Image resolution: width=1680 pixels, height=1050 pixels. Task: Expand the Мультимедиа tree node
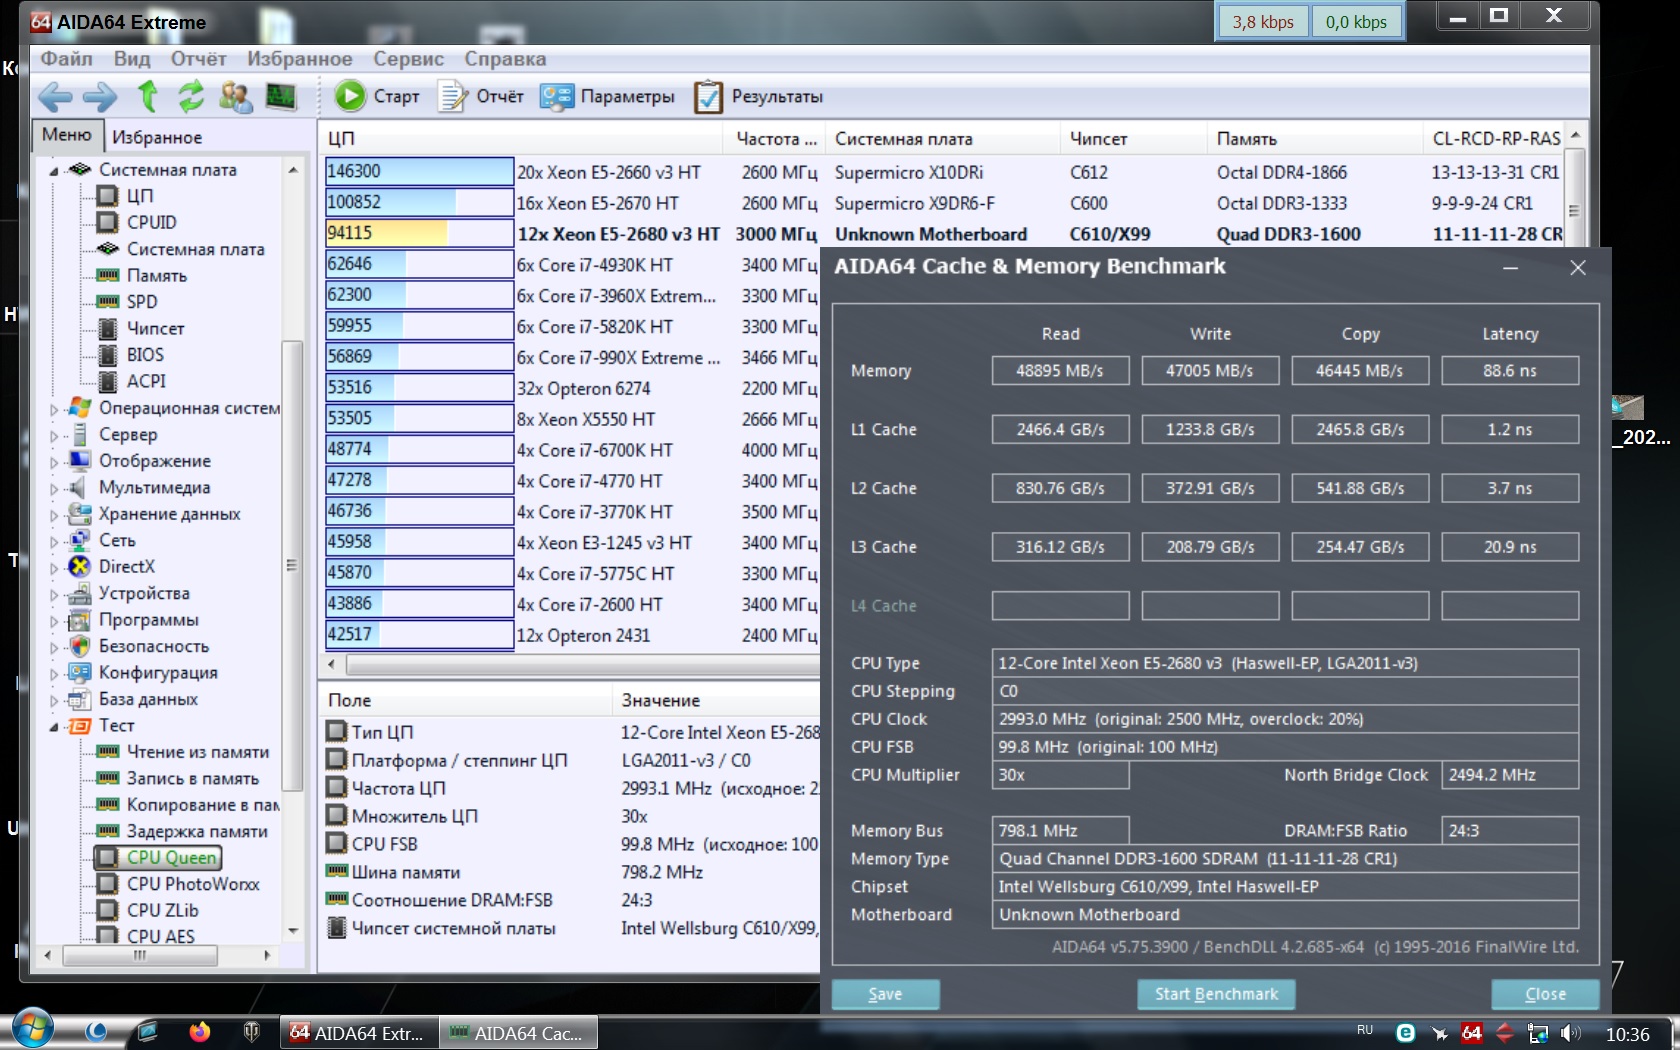coord(54,488)
